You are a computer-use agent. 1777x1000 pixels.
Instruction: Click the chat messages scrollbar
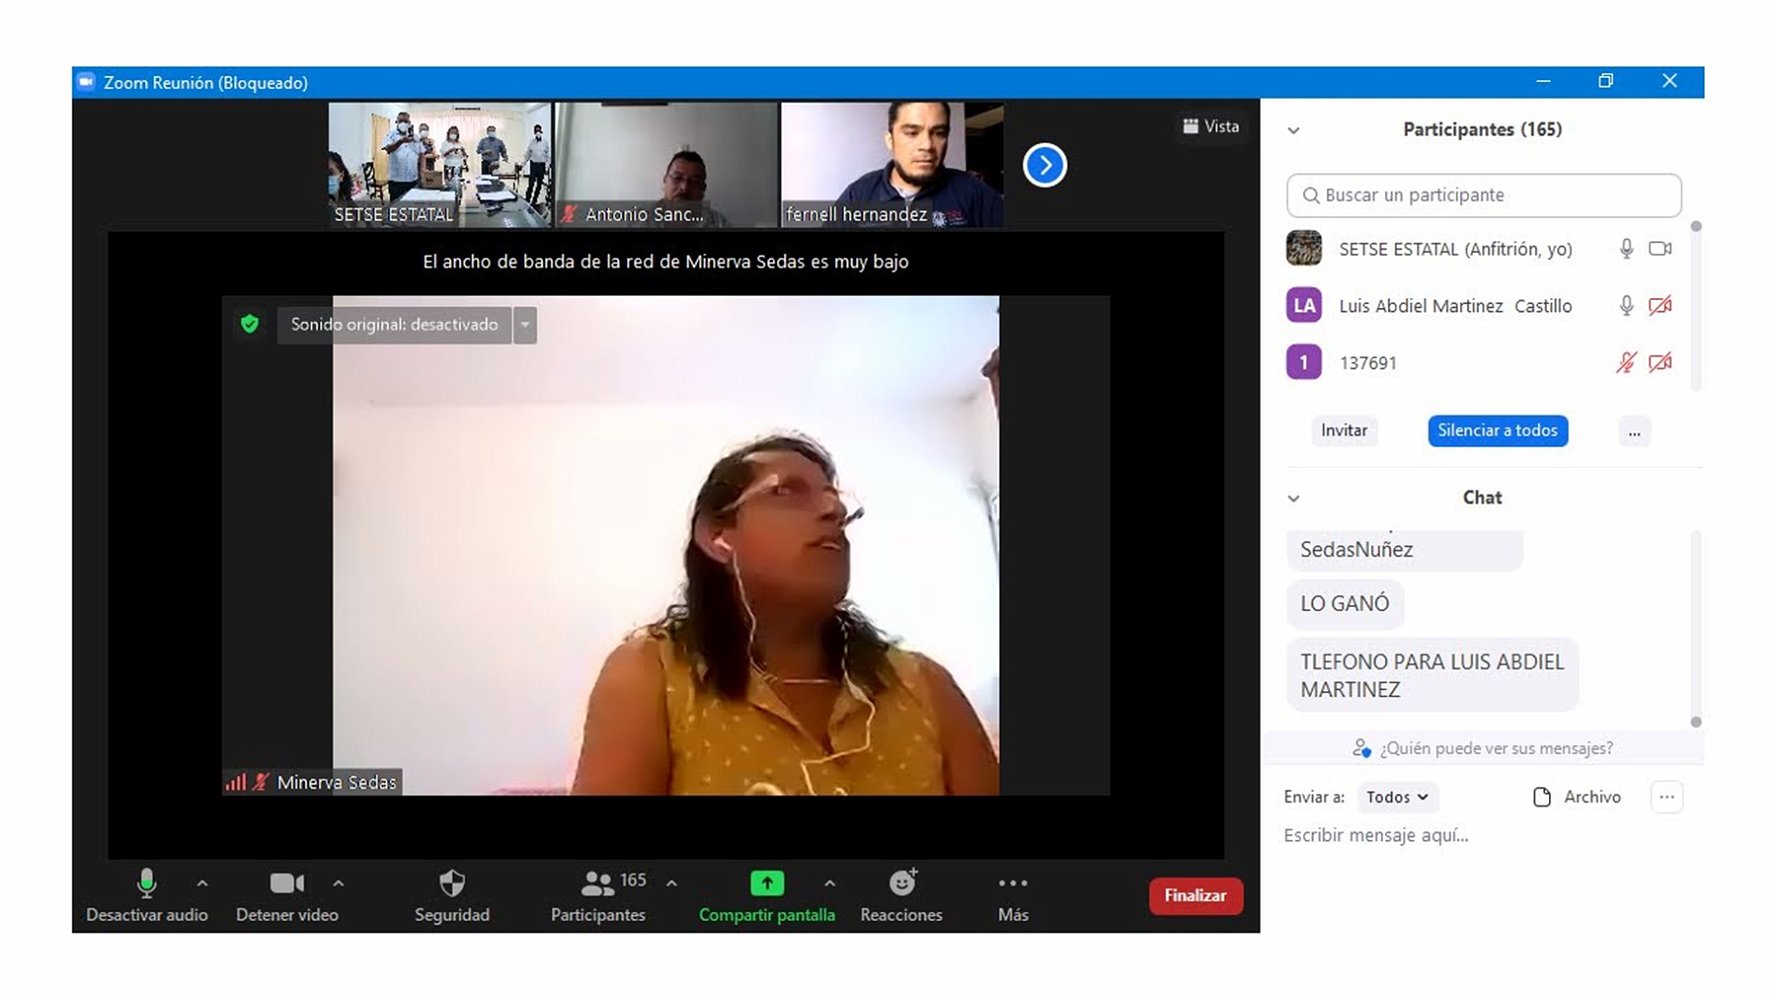pos(1695,628)
